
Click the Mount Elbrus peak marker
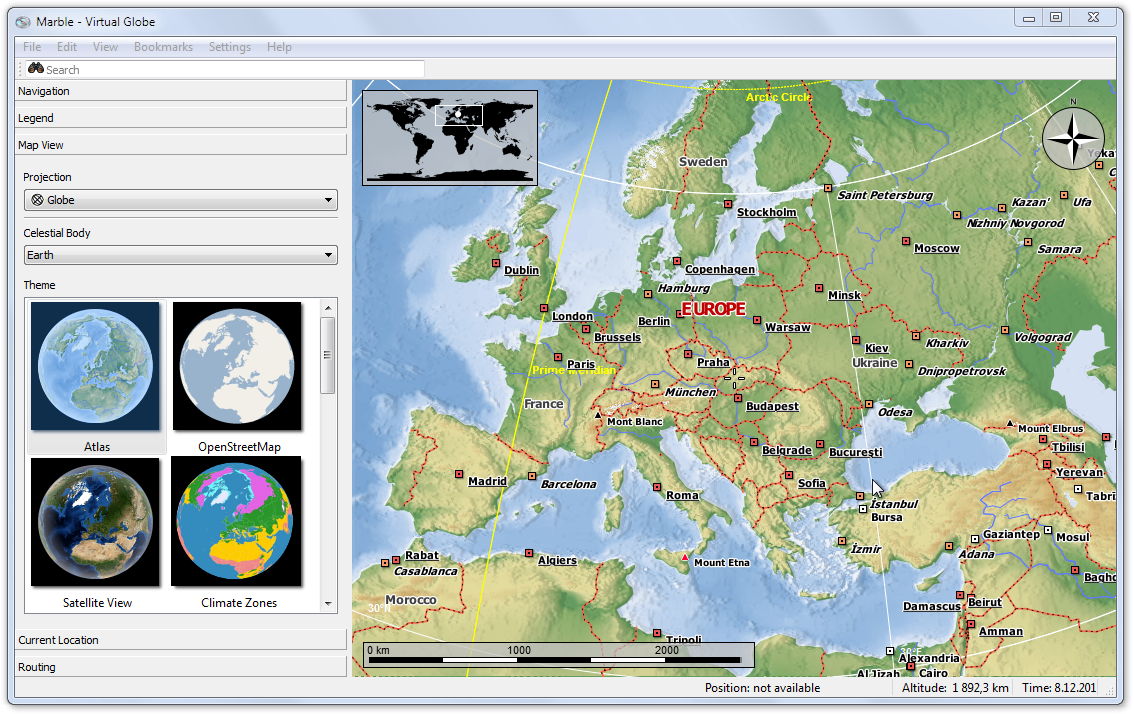(1010, 424)
